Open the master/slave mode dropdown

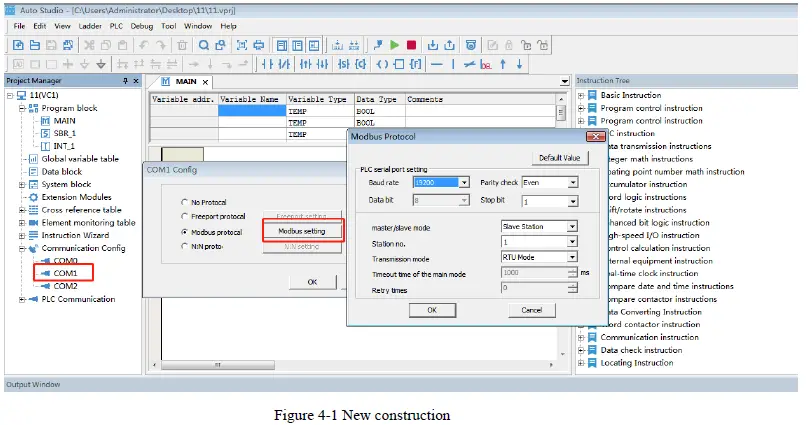pos(572,227)
